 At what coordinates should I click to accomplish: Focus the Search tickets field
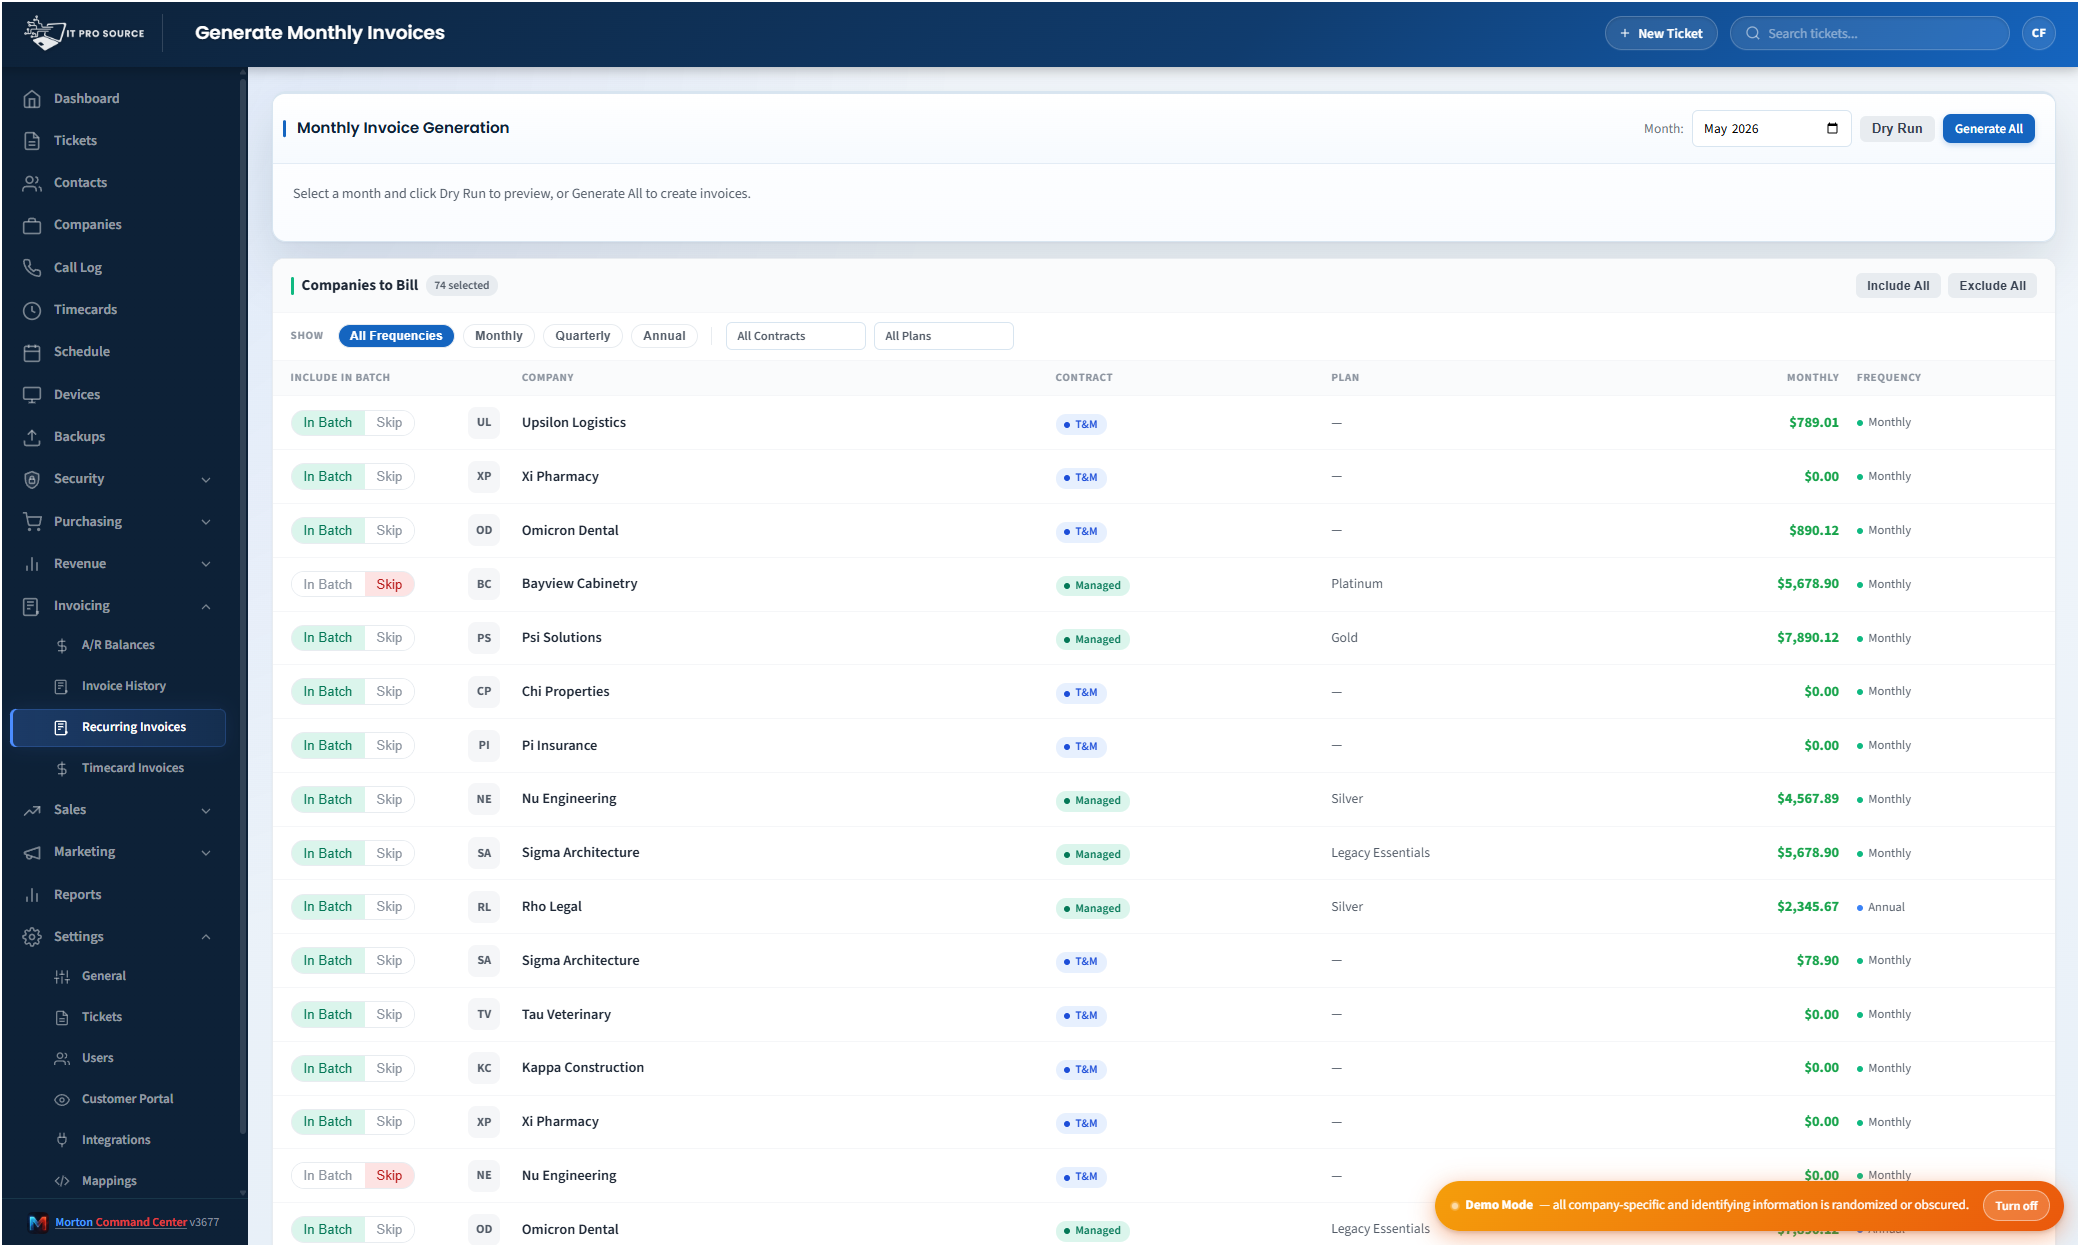pos(1869,33)
